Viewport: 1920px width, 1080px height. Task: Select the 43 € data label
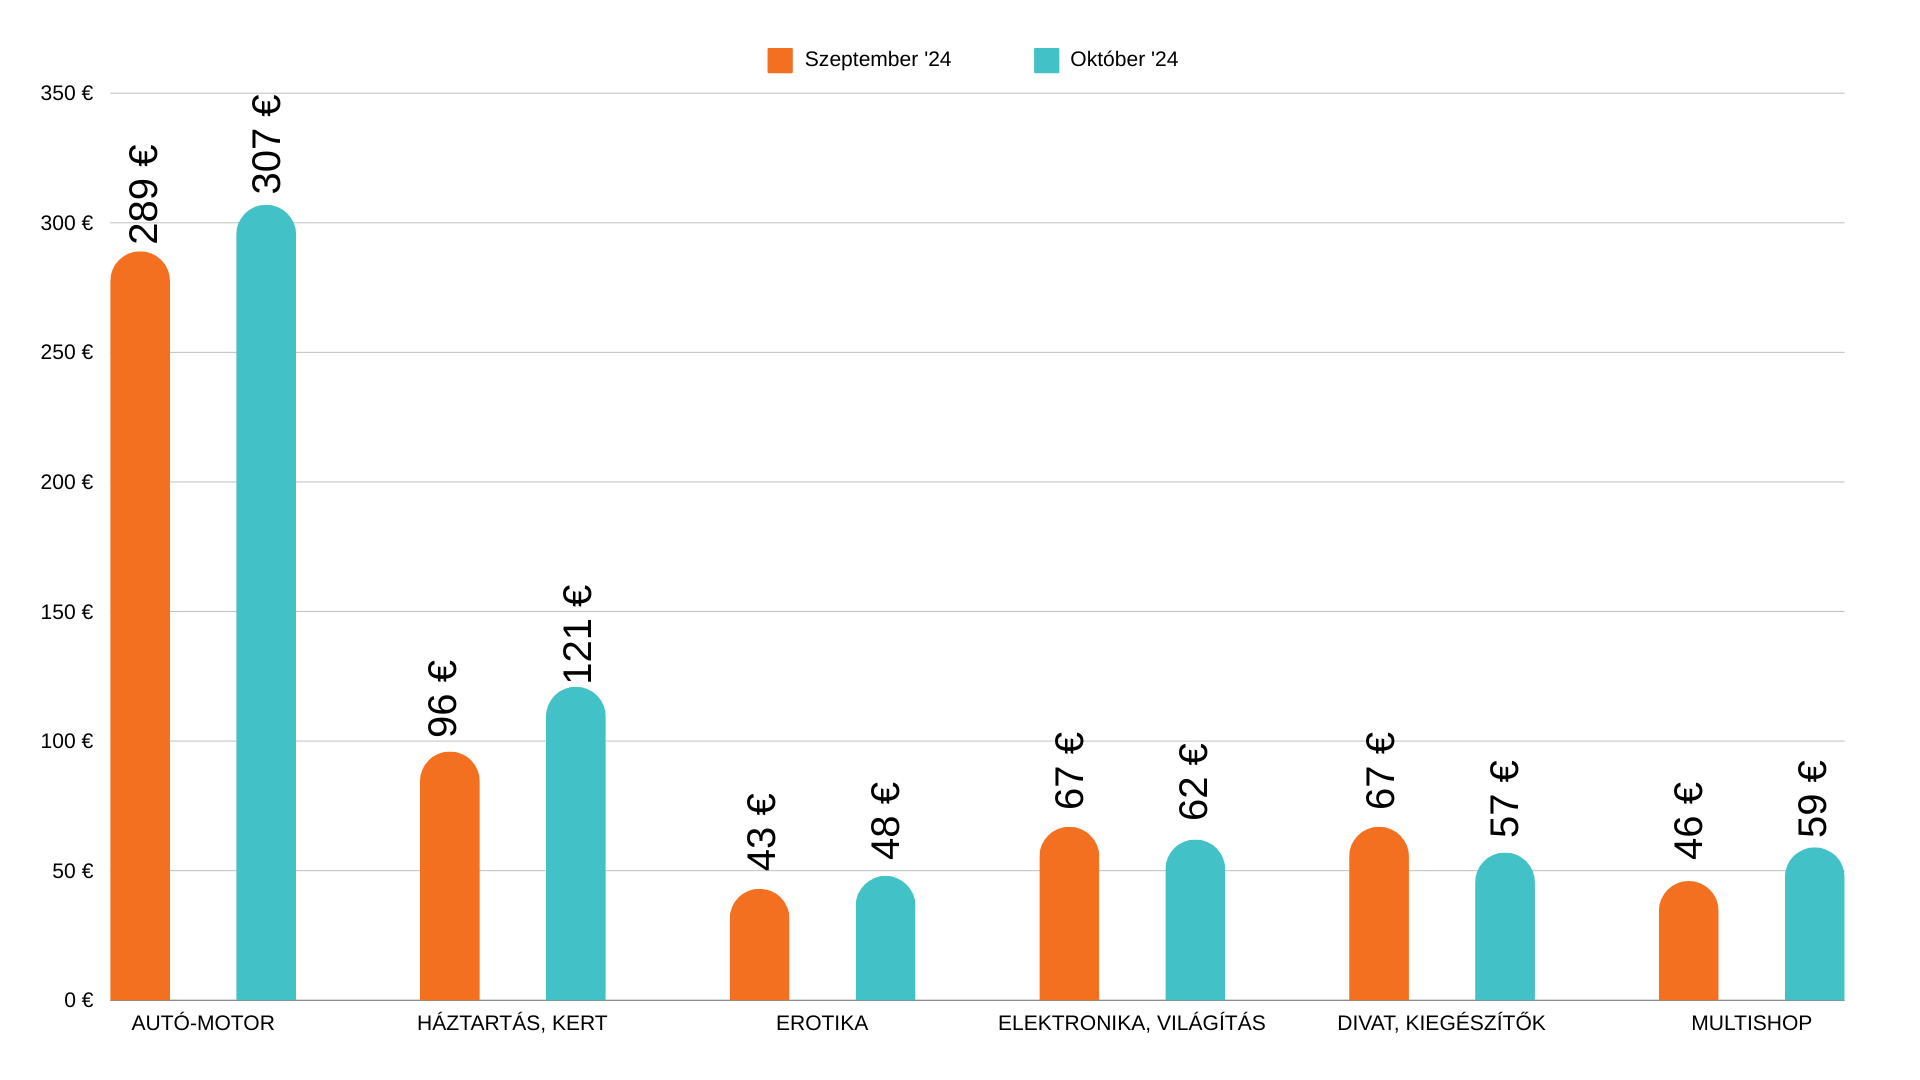tap(761, 832)
